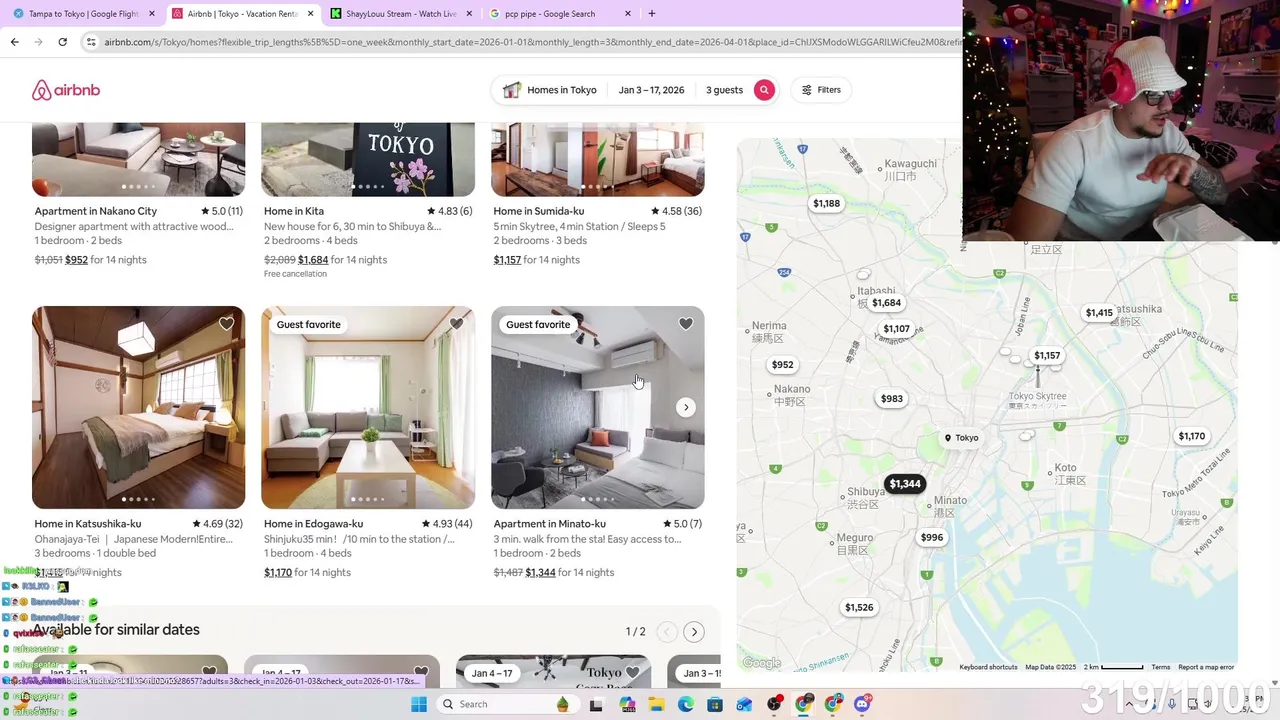Open the Filters panel
Image resolution: width=1280 pixels, height=720 pixels.
tap(821, 90)
